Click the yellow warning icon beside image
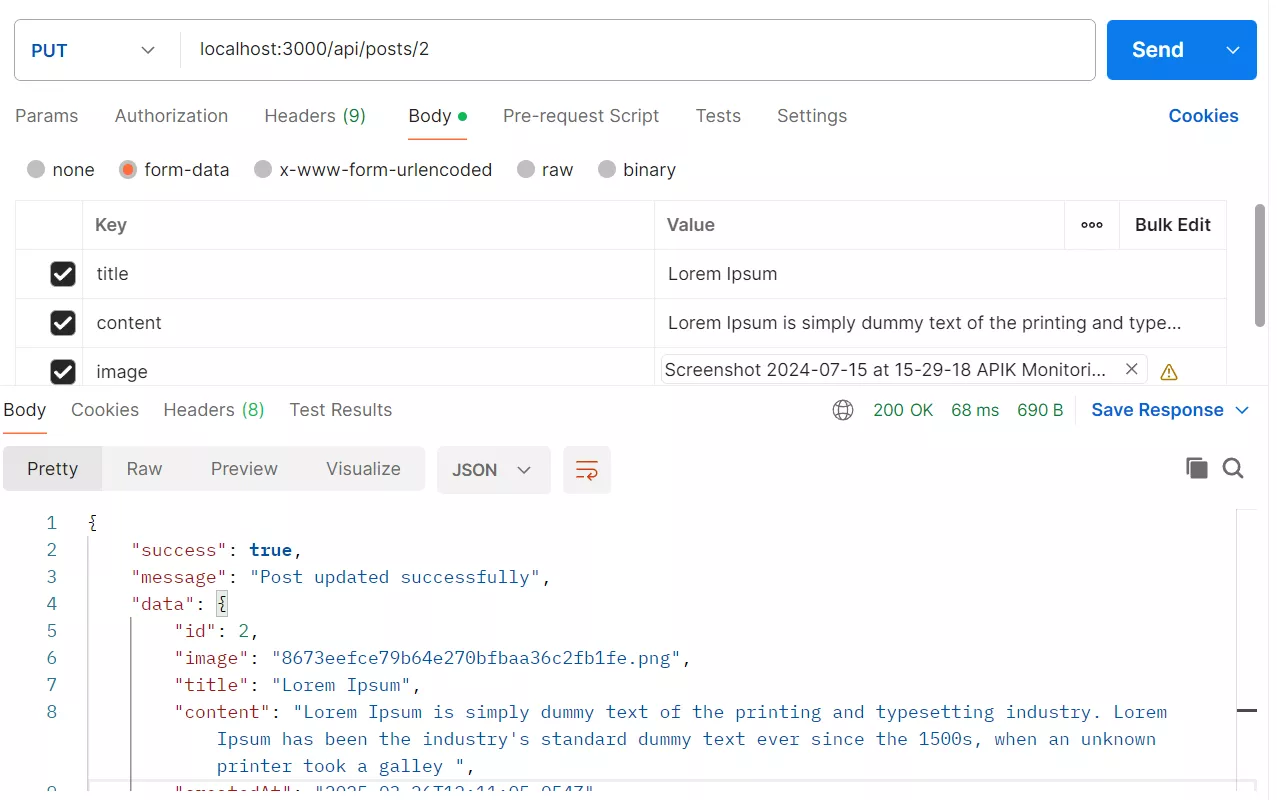 (x=1168, y=372)
